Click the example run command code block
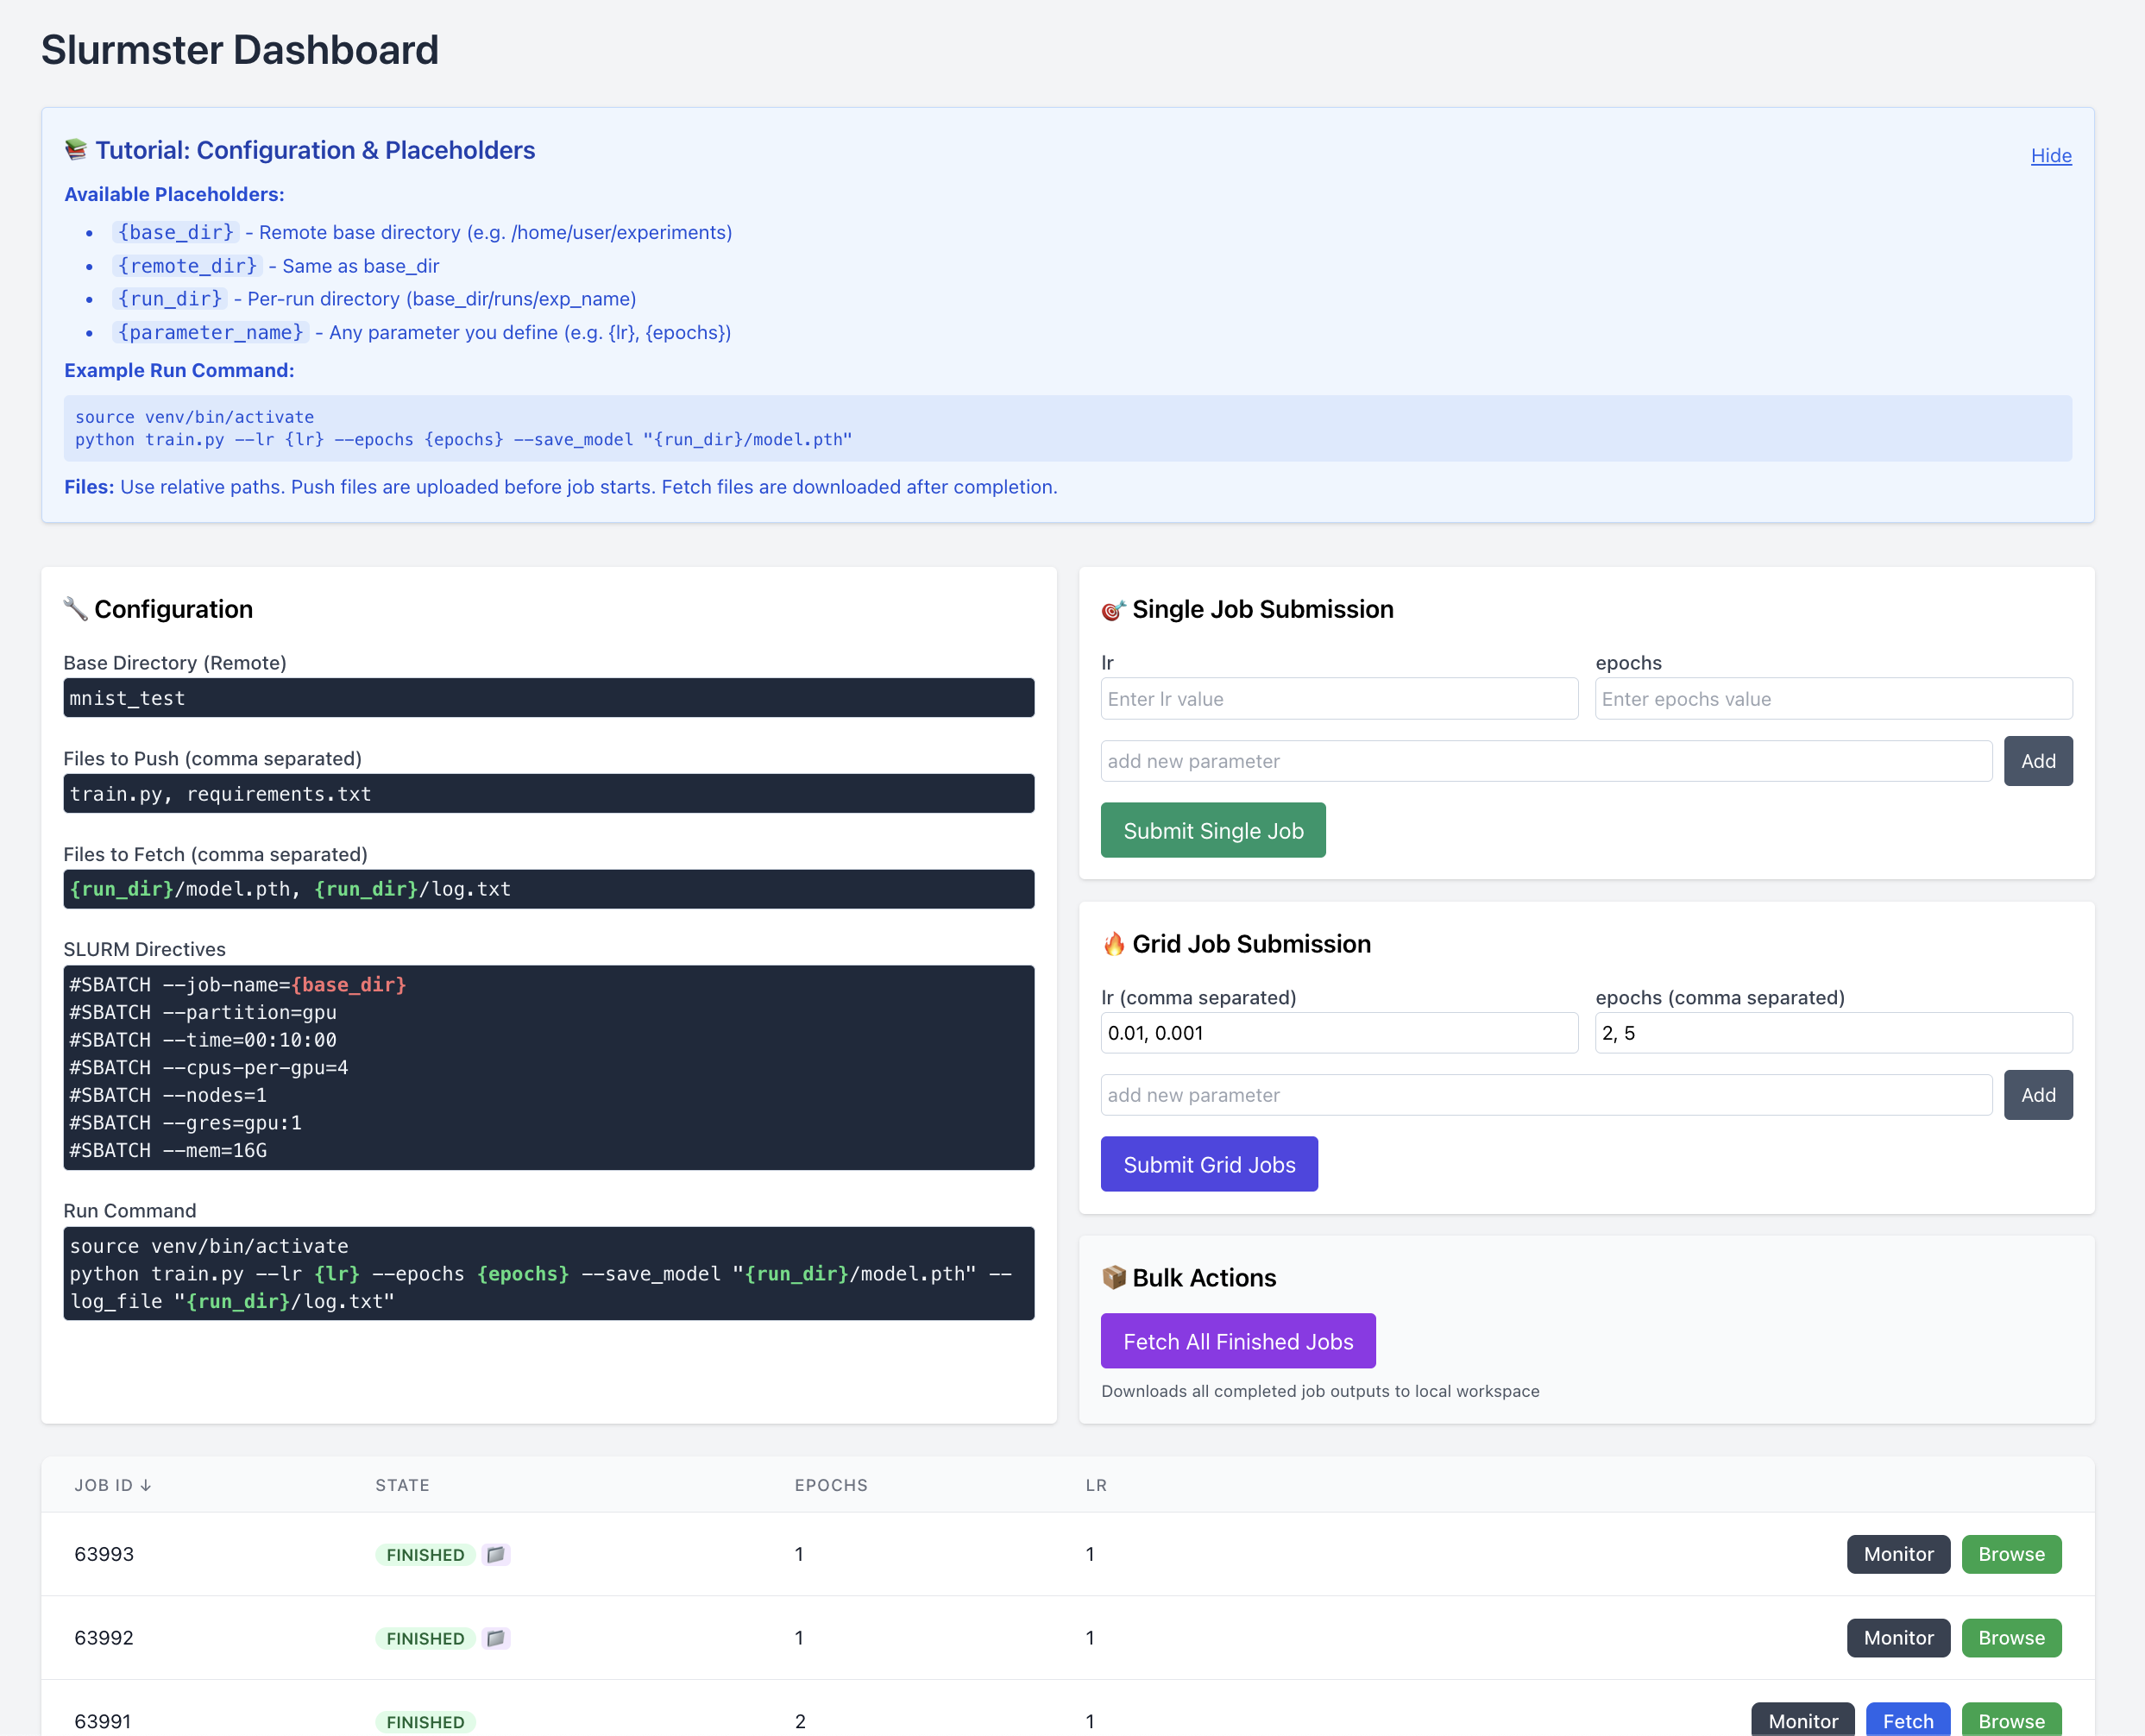 [1068, 428]
